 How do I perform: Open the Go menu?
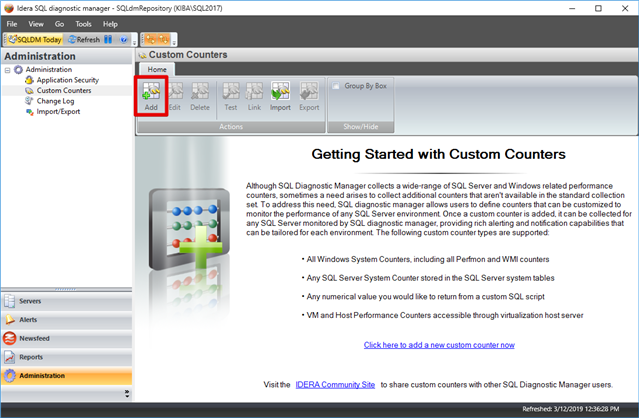tap(59, 24)
